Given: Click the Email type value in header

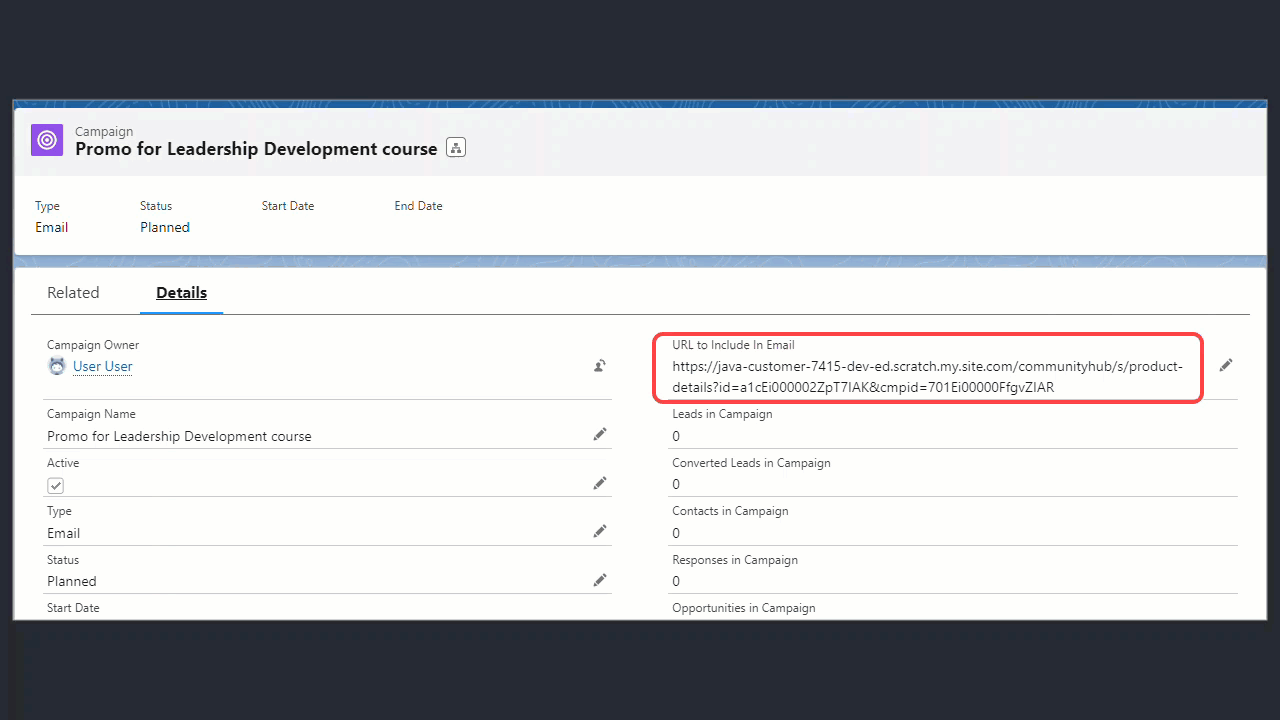Looking at the screenshot, I should tap(52, 227).
